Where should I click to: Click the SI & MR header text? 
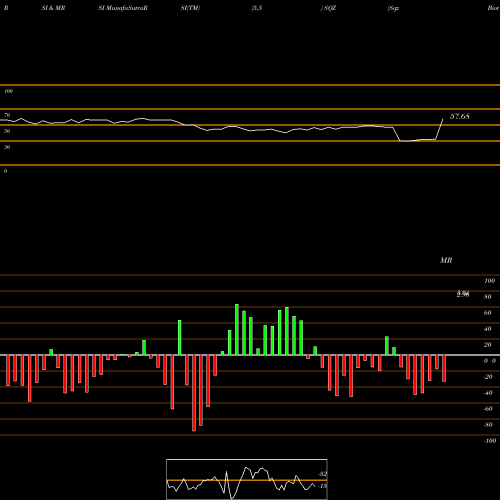pyautogui.click(x=53, y=8)
